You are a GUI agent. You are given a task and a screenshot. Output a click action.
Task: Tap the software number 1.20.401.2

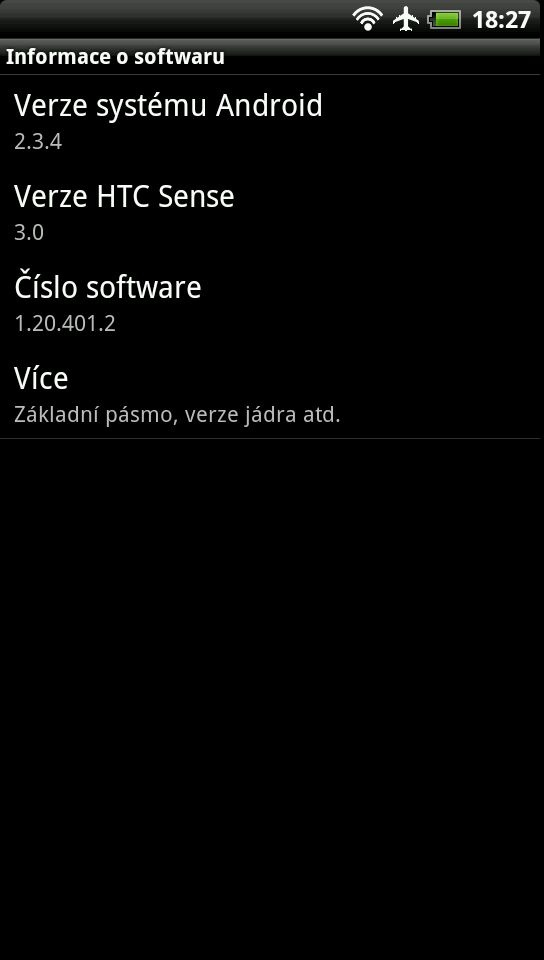[x=65, y=323]
